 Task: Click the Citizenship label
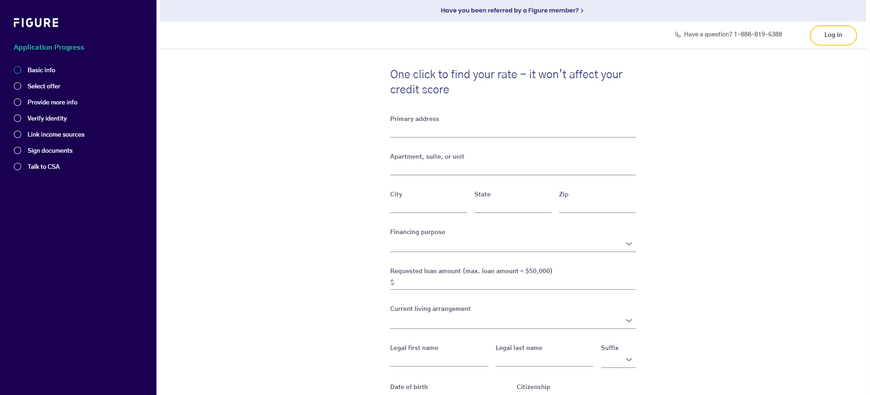click(x=533, y=387)
